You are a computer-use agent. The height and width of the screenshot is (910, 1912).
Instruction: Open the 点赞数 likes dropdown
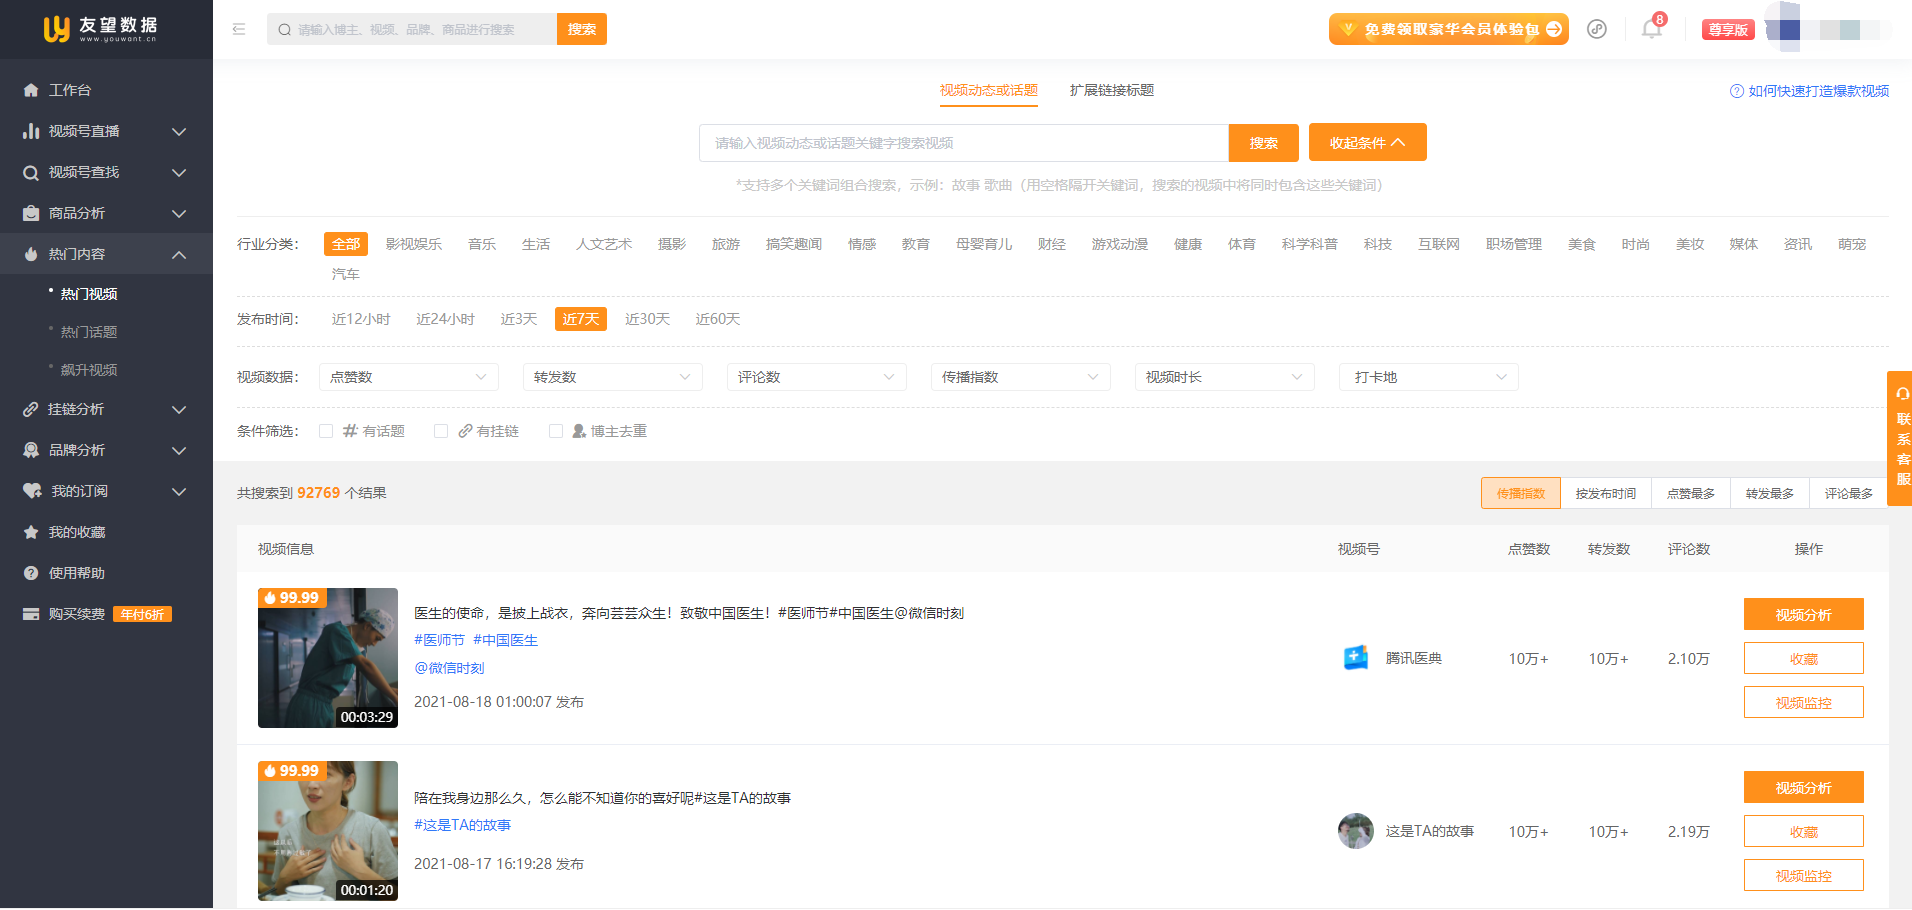(x=408, y=376)
